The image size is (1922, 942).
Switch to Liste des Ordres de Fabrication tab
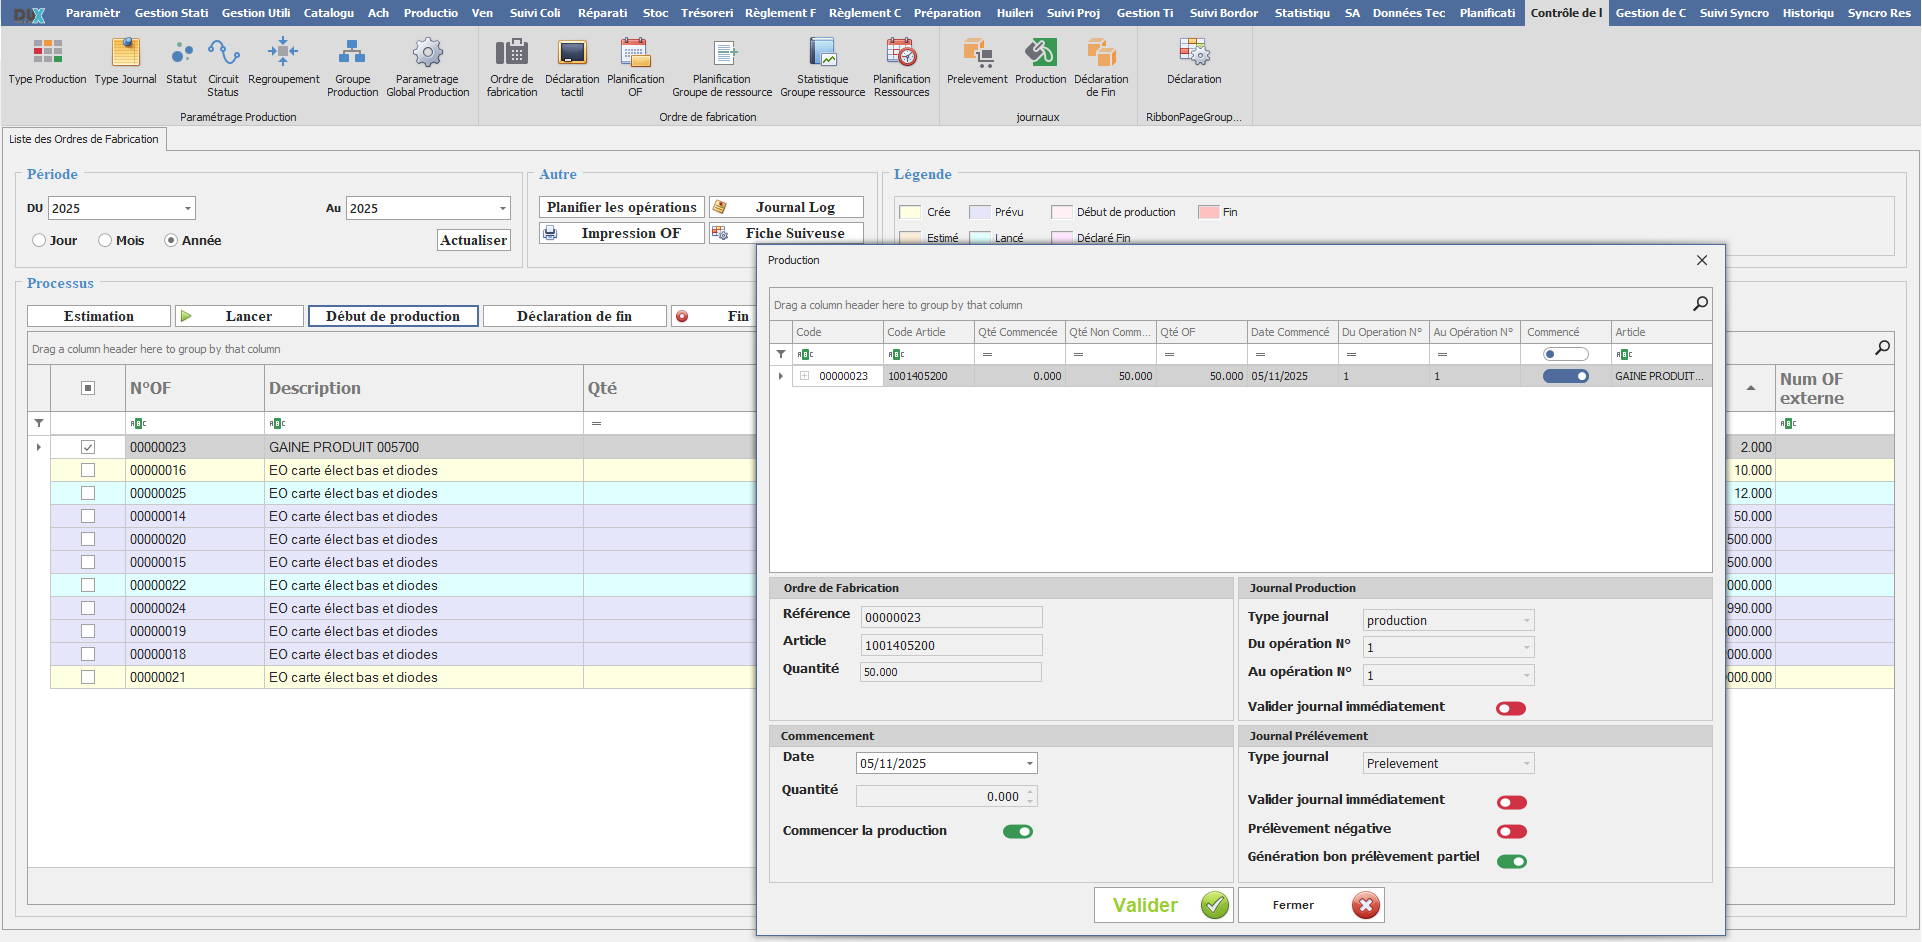(84, 139)
